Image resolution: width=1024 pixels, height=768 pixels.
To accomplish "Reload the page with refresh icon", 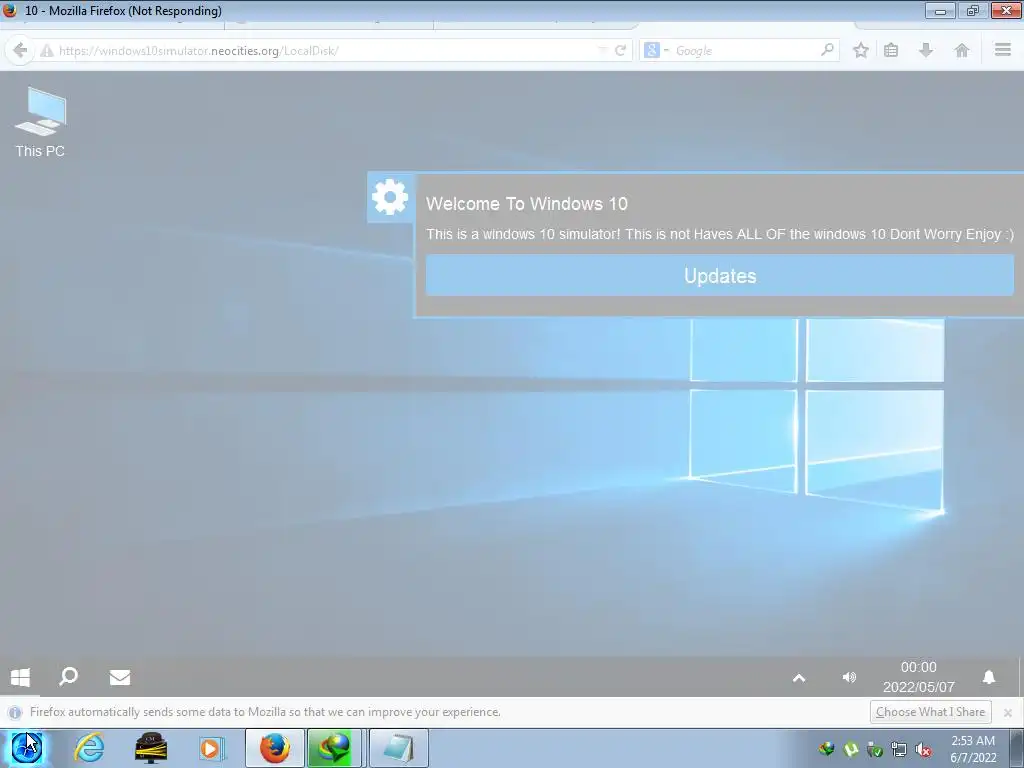I will click(620, 50).
